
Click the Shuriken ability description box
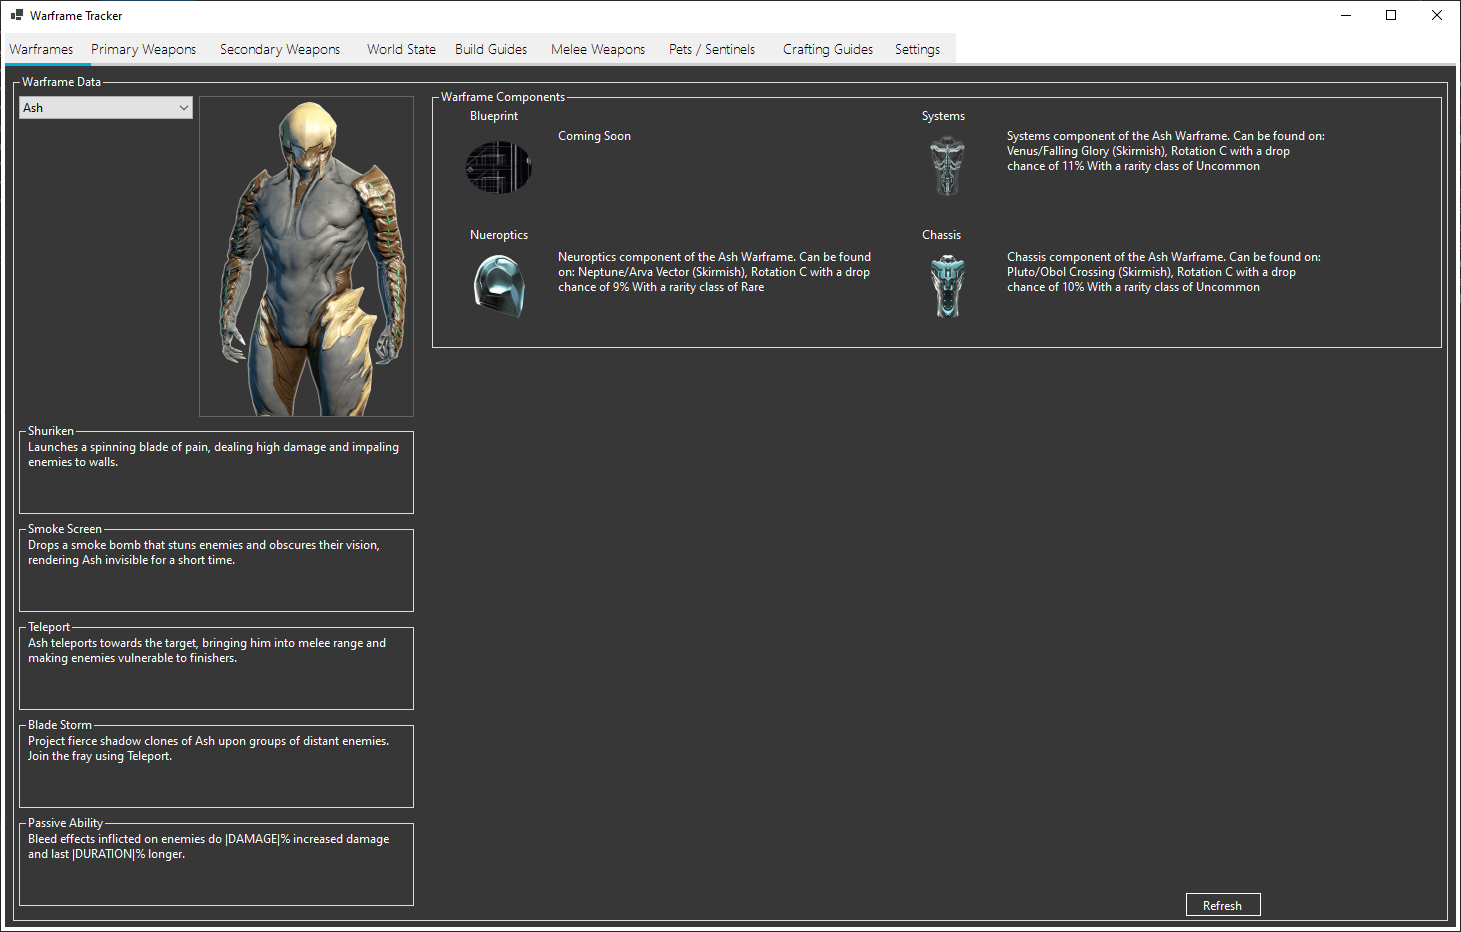pyautogui.click(x=216, y=472)
